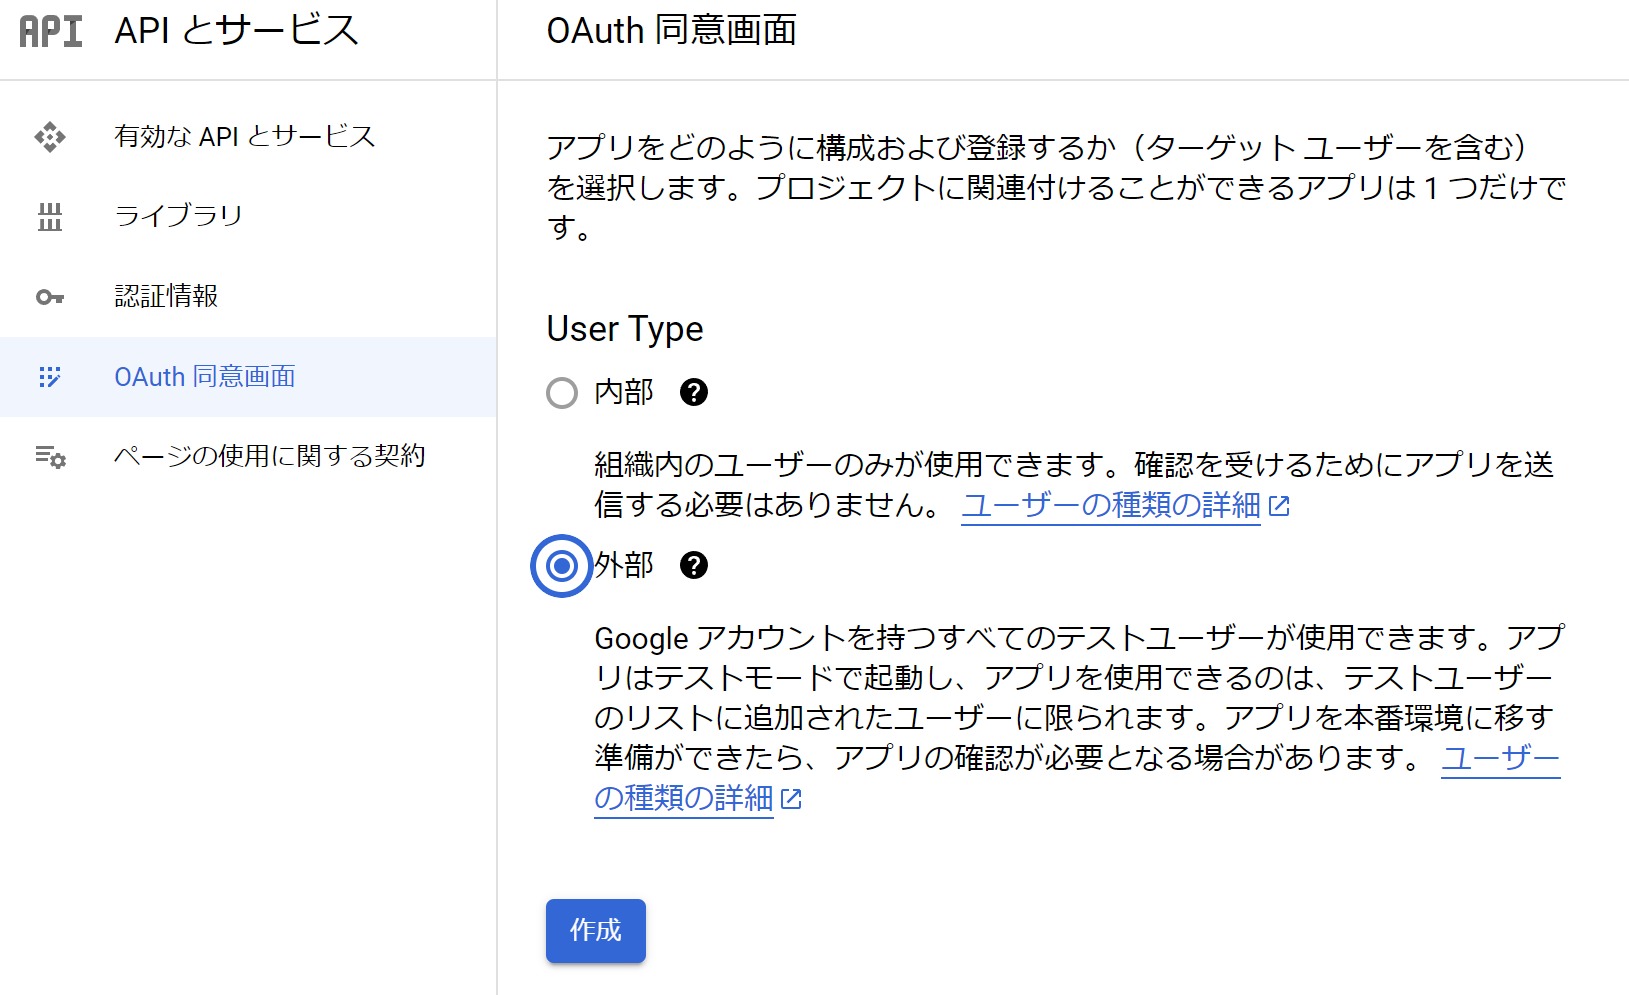Click the ライブラリ library icon in sidebar
Viewport: 1629px width, 995px height.
click(x=49, y=217)
